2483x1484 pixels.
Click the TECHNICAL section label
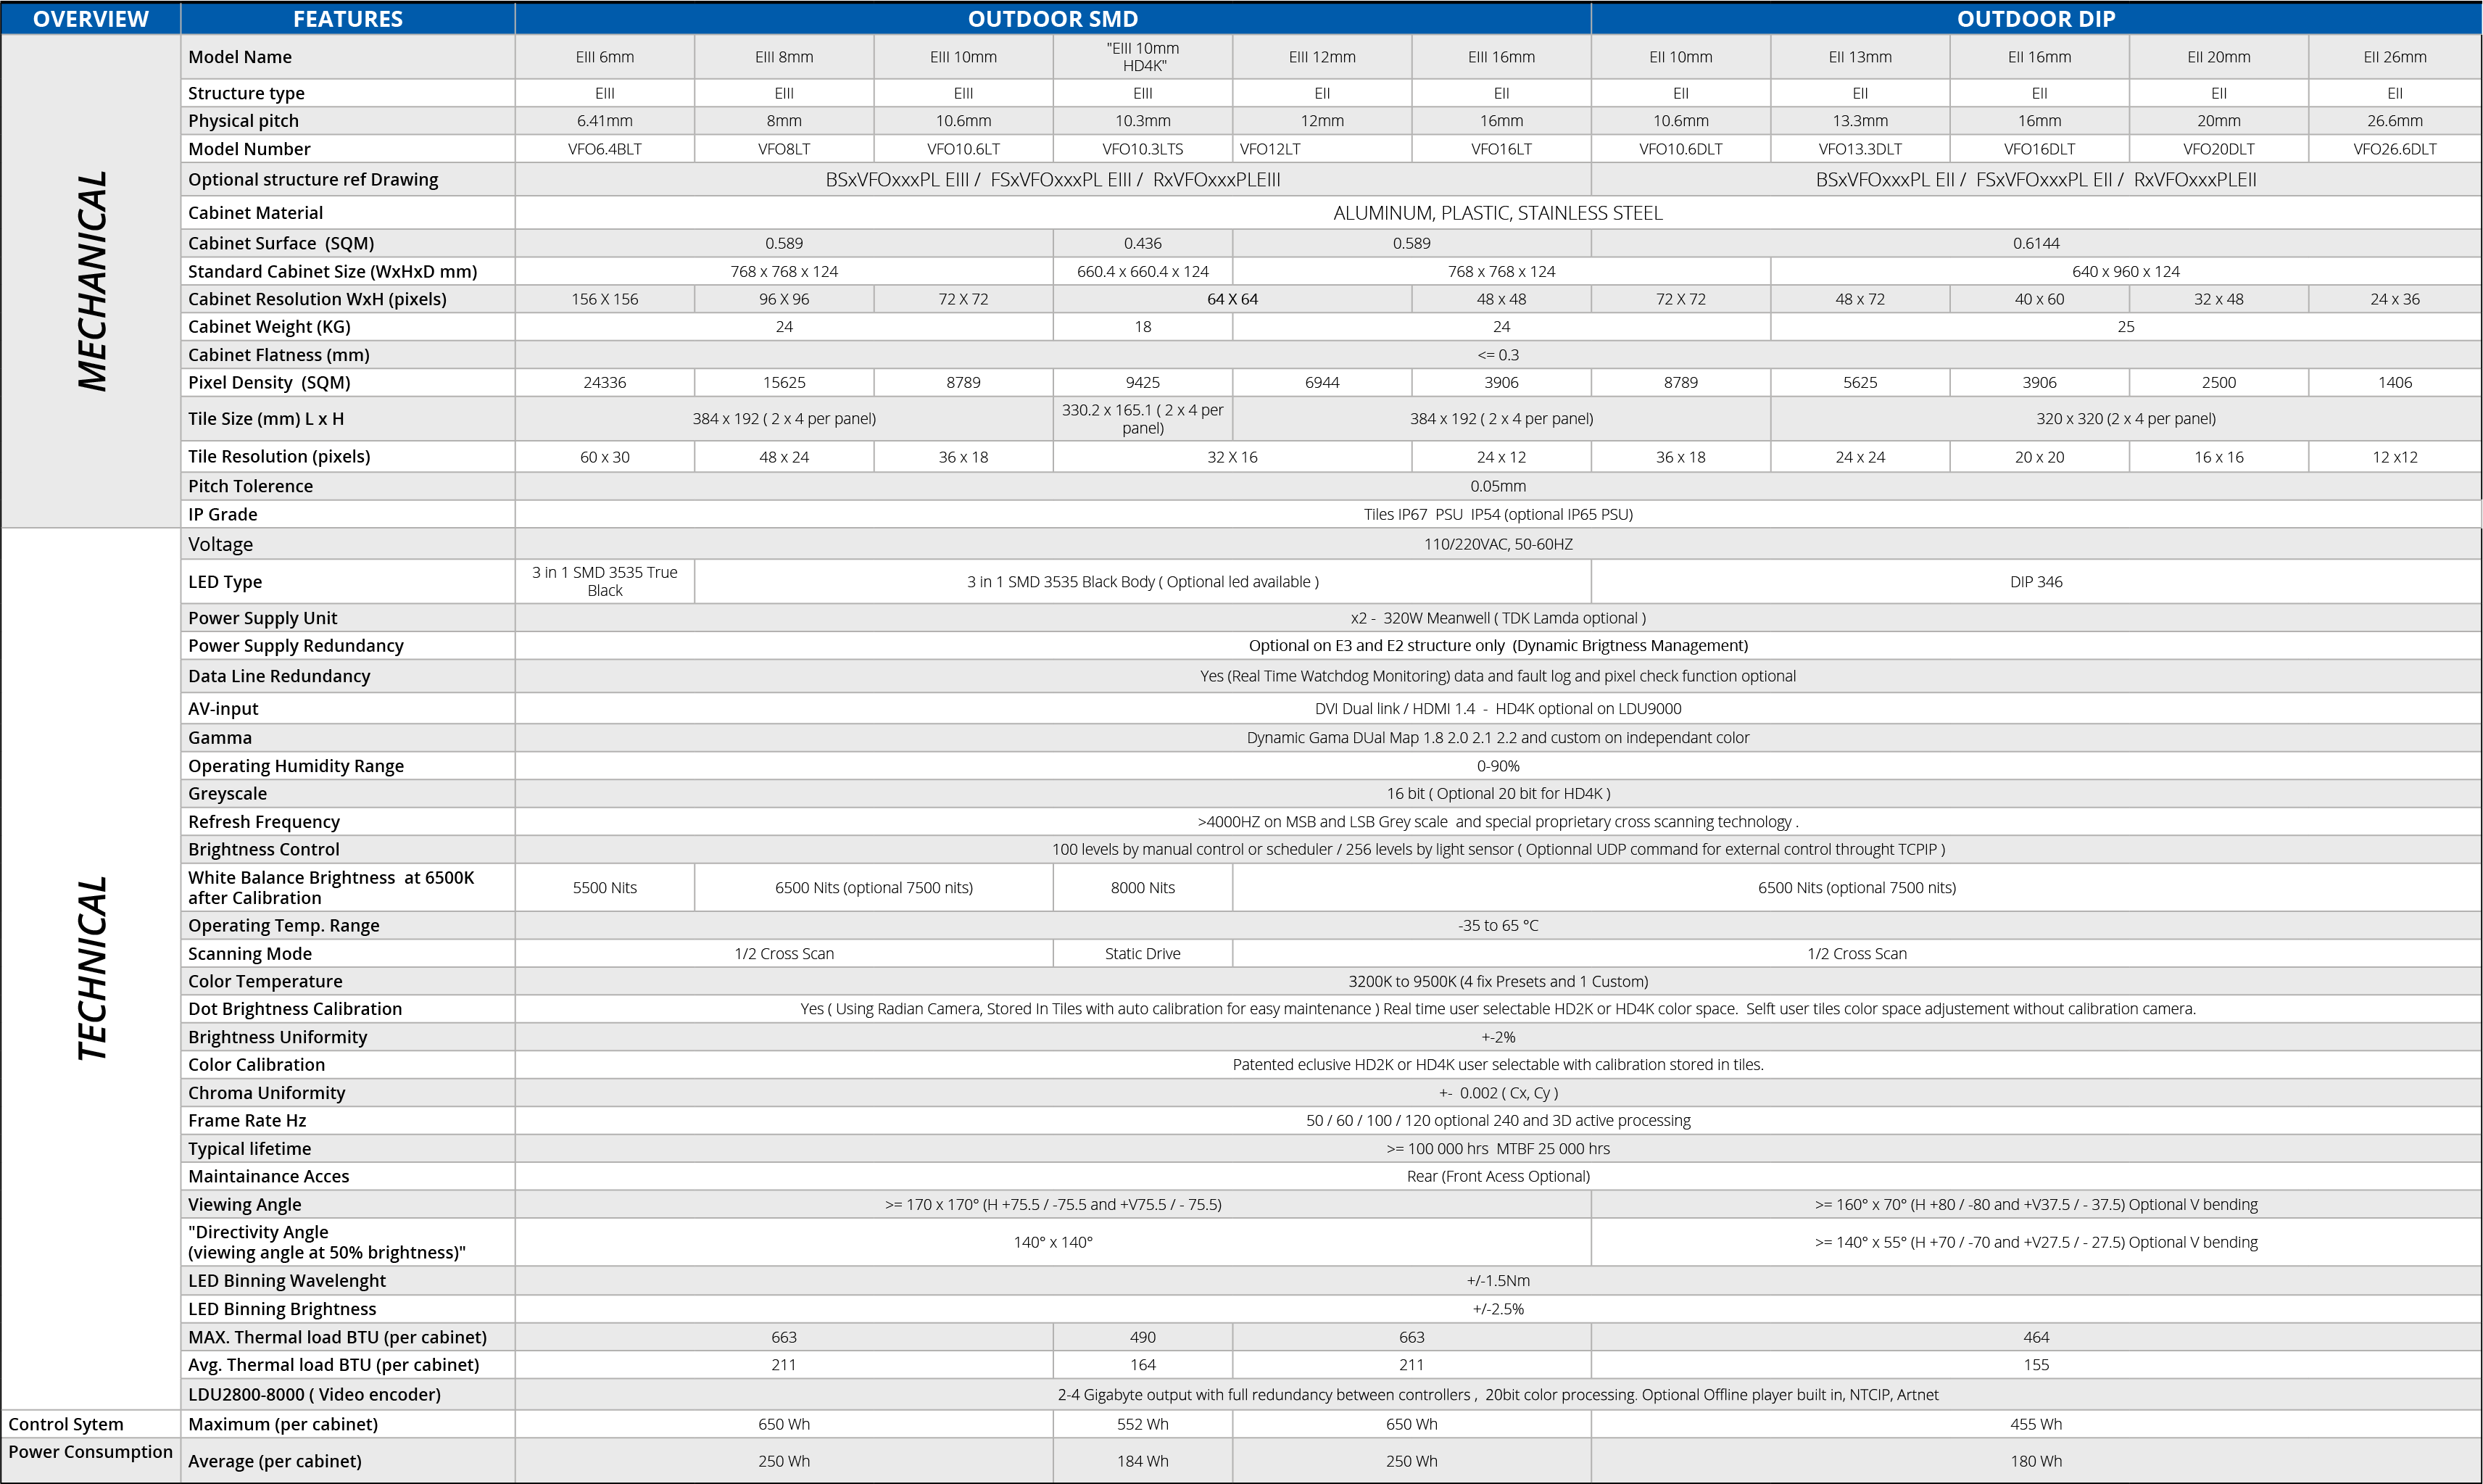click(x=92, y=968)
